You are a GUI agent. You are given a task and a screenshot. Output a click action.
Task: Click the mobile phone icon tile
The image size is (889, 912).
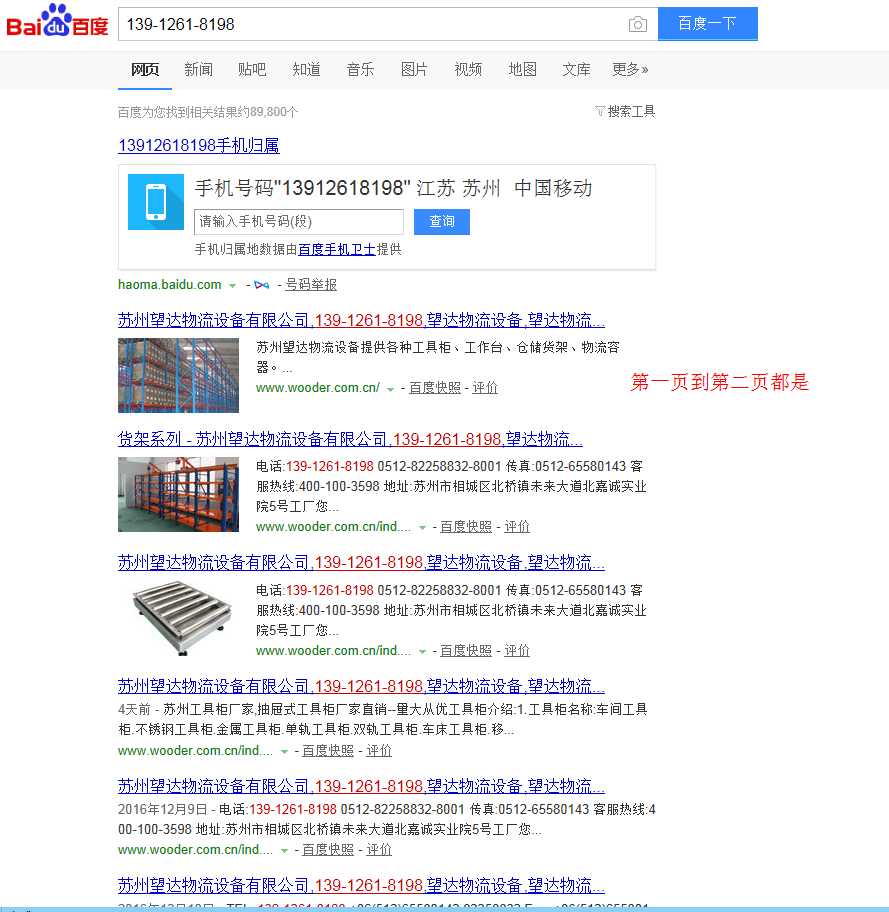point(156,202)
